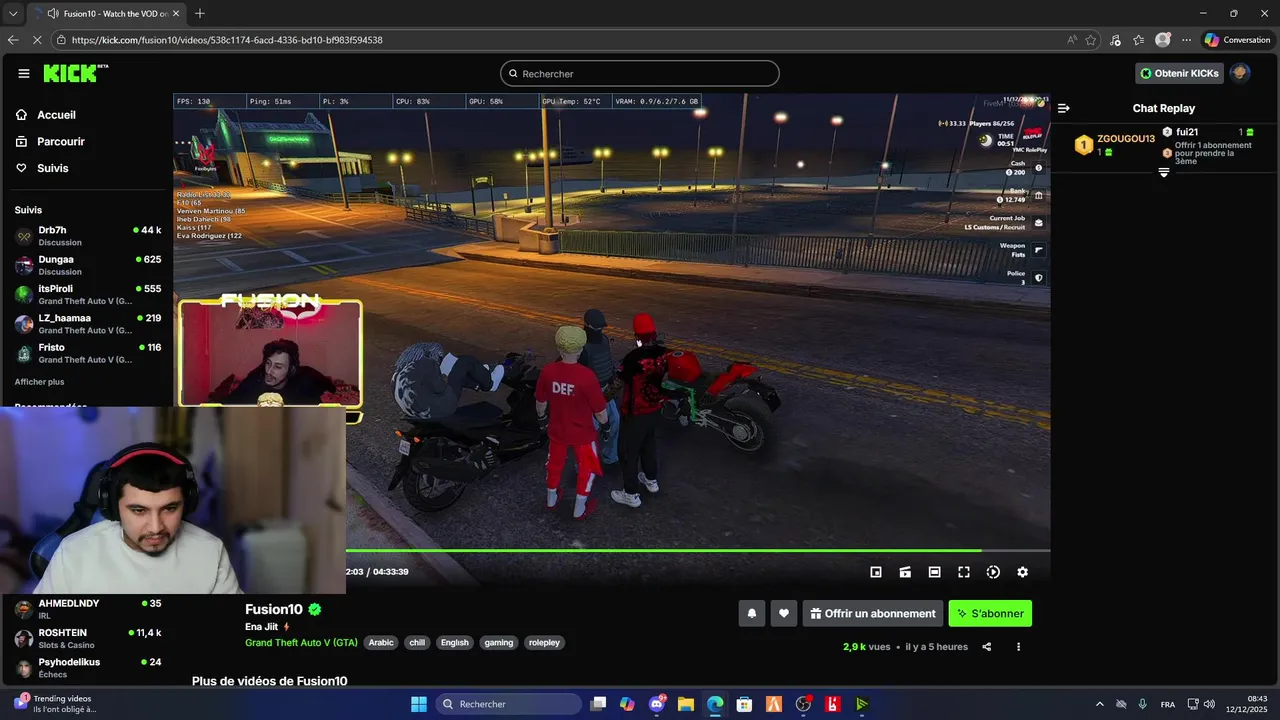Stop loading with the X button
This screenshot has height=720, width=1280.
click(38, 40)
